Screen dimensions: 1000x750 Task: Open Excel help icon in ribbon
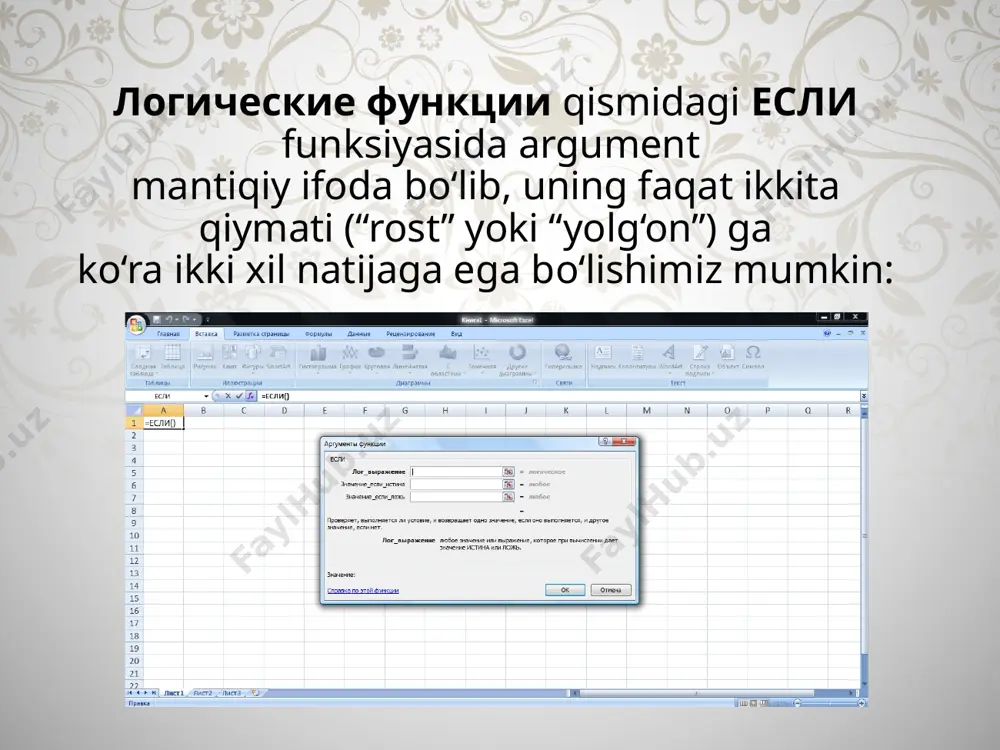(827, 334)
